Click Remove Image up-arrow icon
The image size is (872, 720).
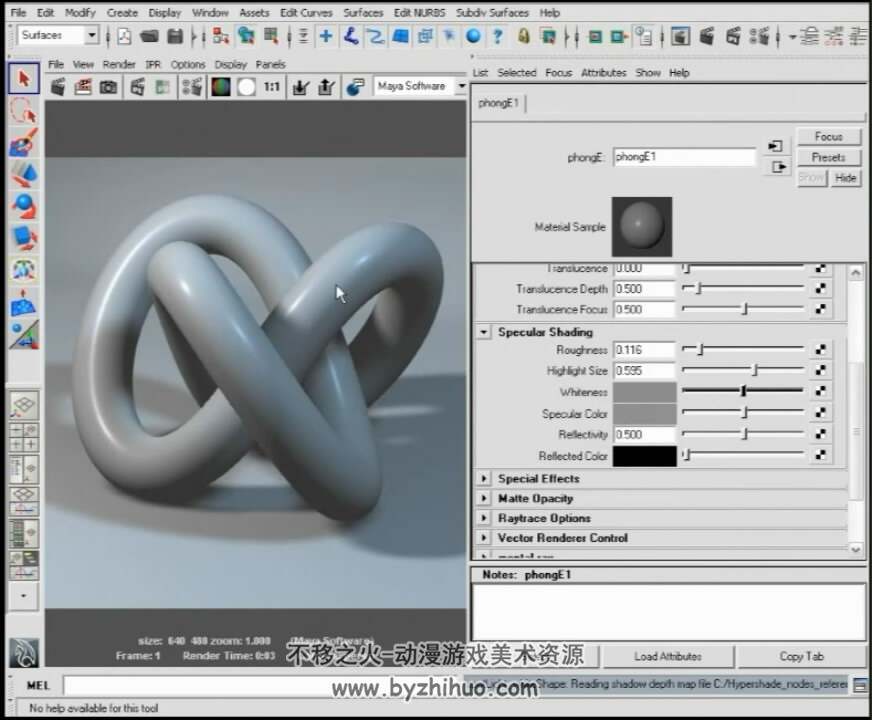pyautogui.click(x=326, y=87)
